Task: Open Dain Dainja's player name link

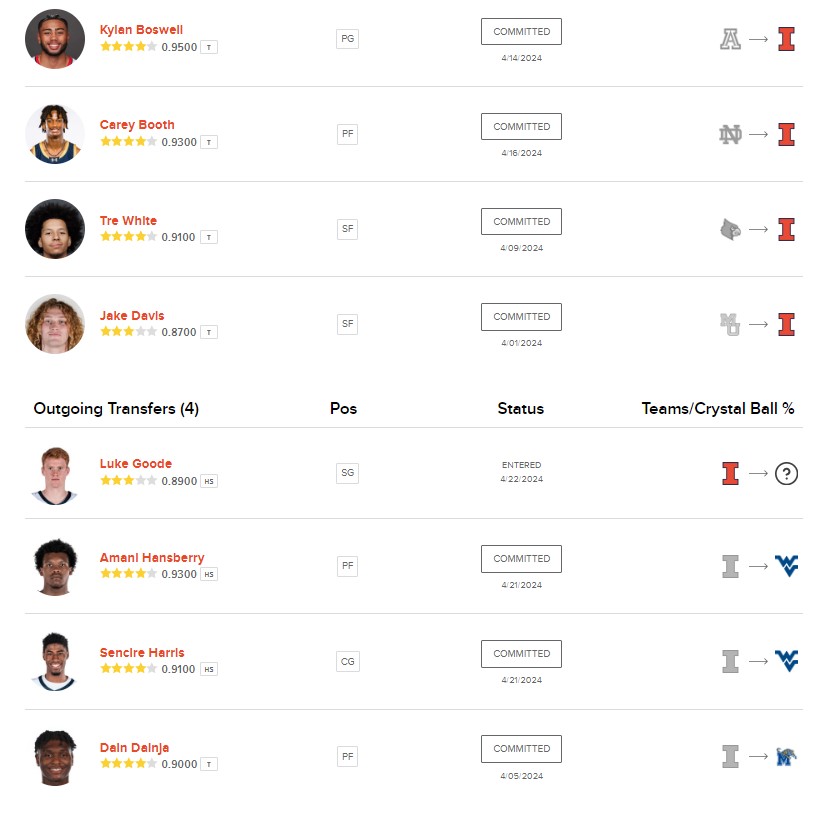Action: [134, 748]
